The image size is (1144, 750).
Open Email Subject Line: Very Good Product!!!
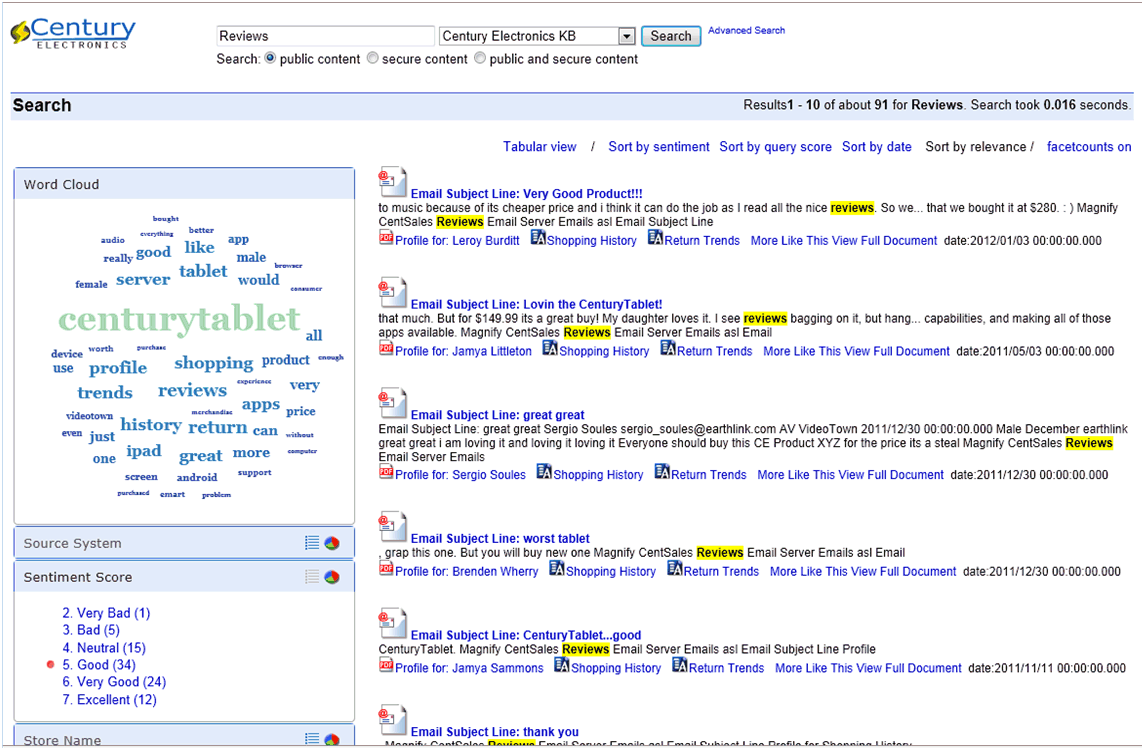click(527, 194)
